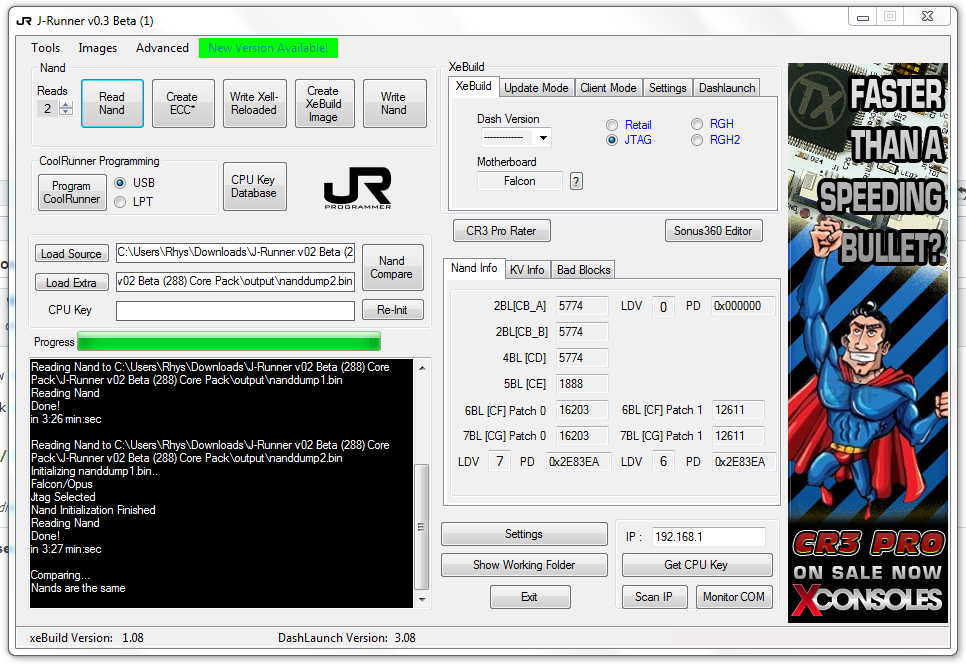Open the Tools menu

tap(46, 48)
